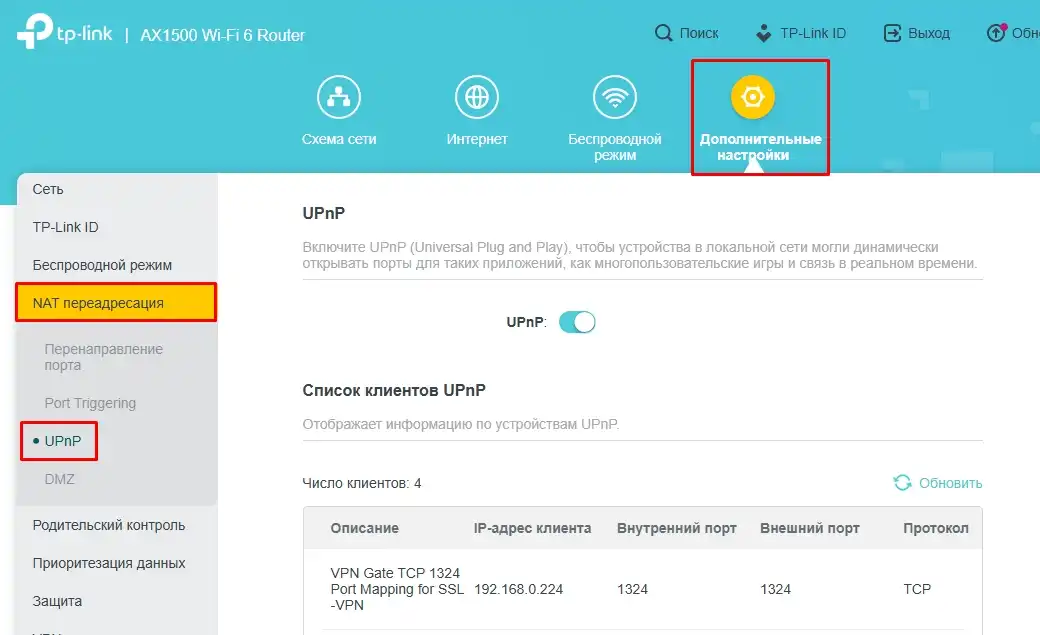The image size is (1040, 635).
Task: Open the TP-Link ID account icon
Action: click(763, 32)
